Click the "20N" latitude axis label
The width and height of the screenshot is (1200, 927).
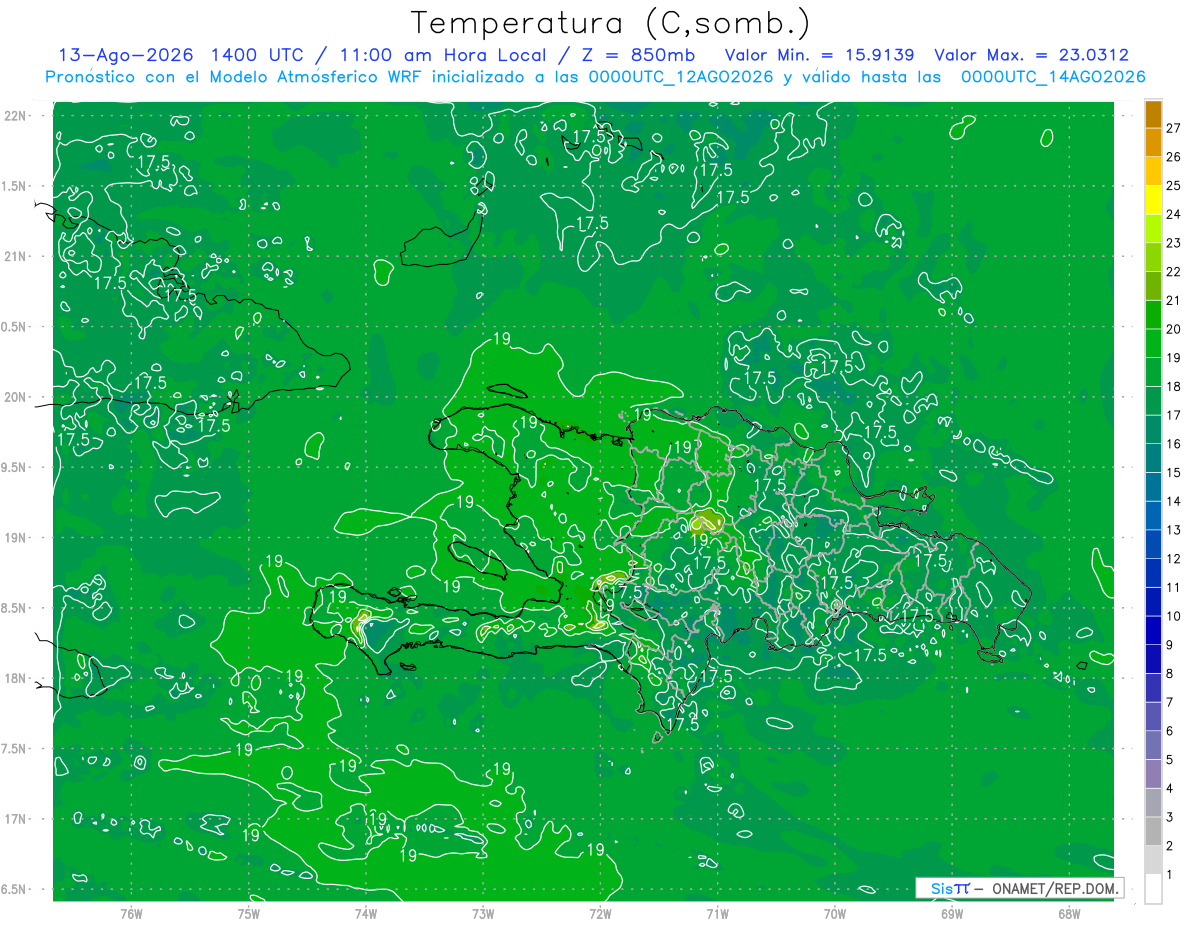point(17,397)
